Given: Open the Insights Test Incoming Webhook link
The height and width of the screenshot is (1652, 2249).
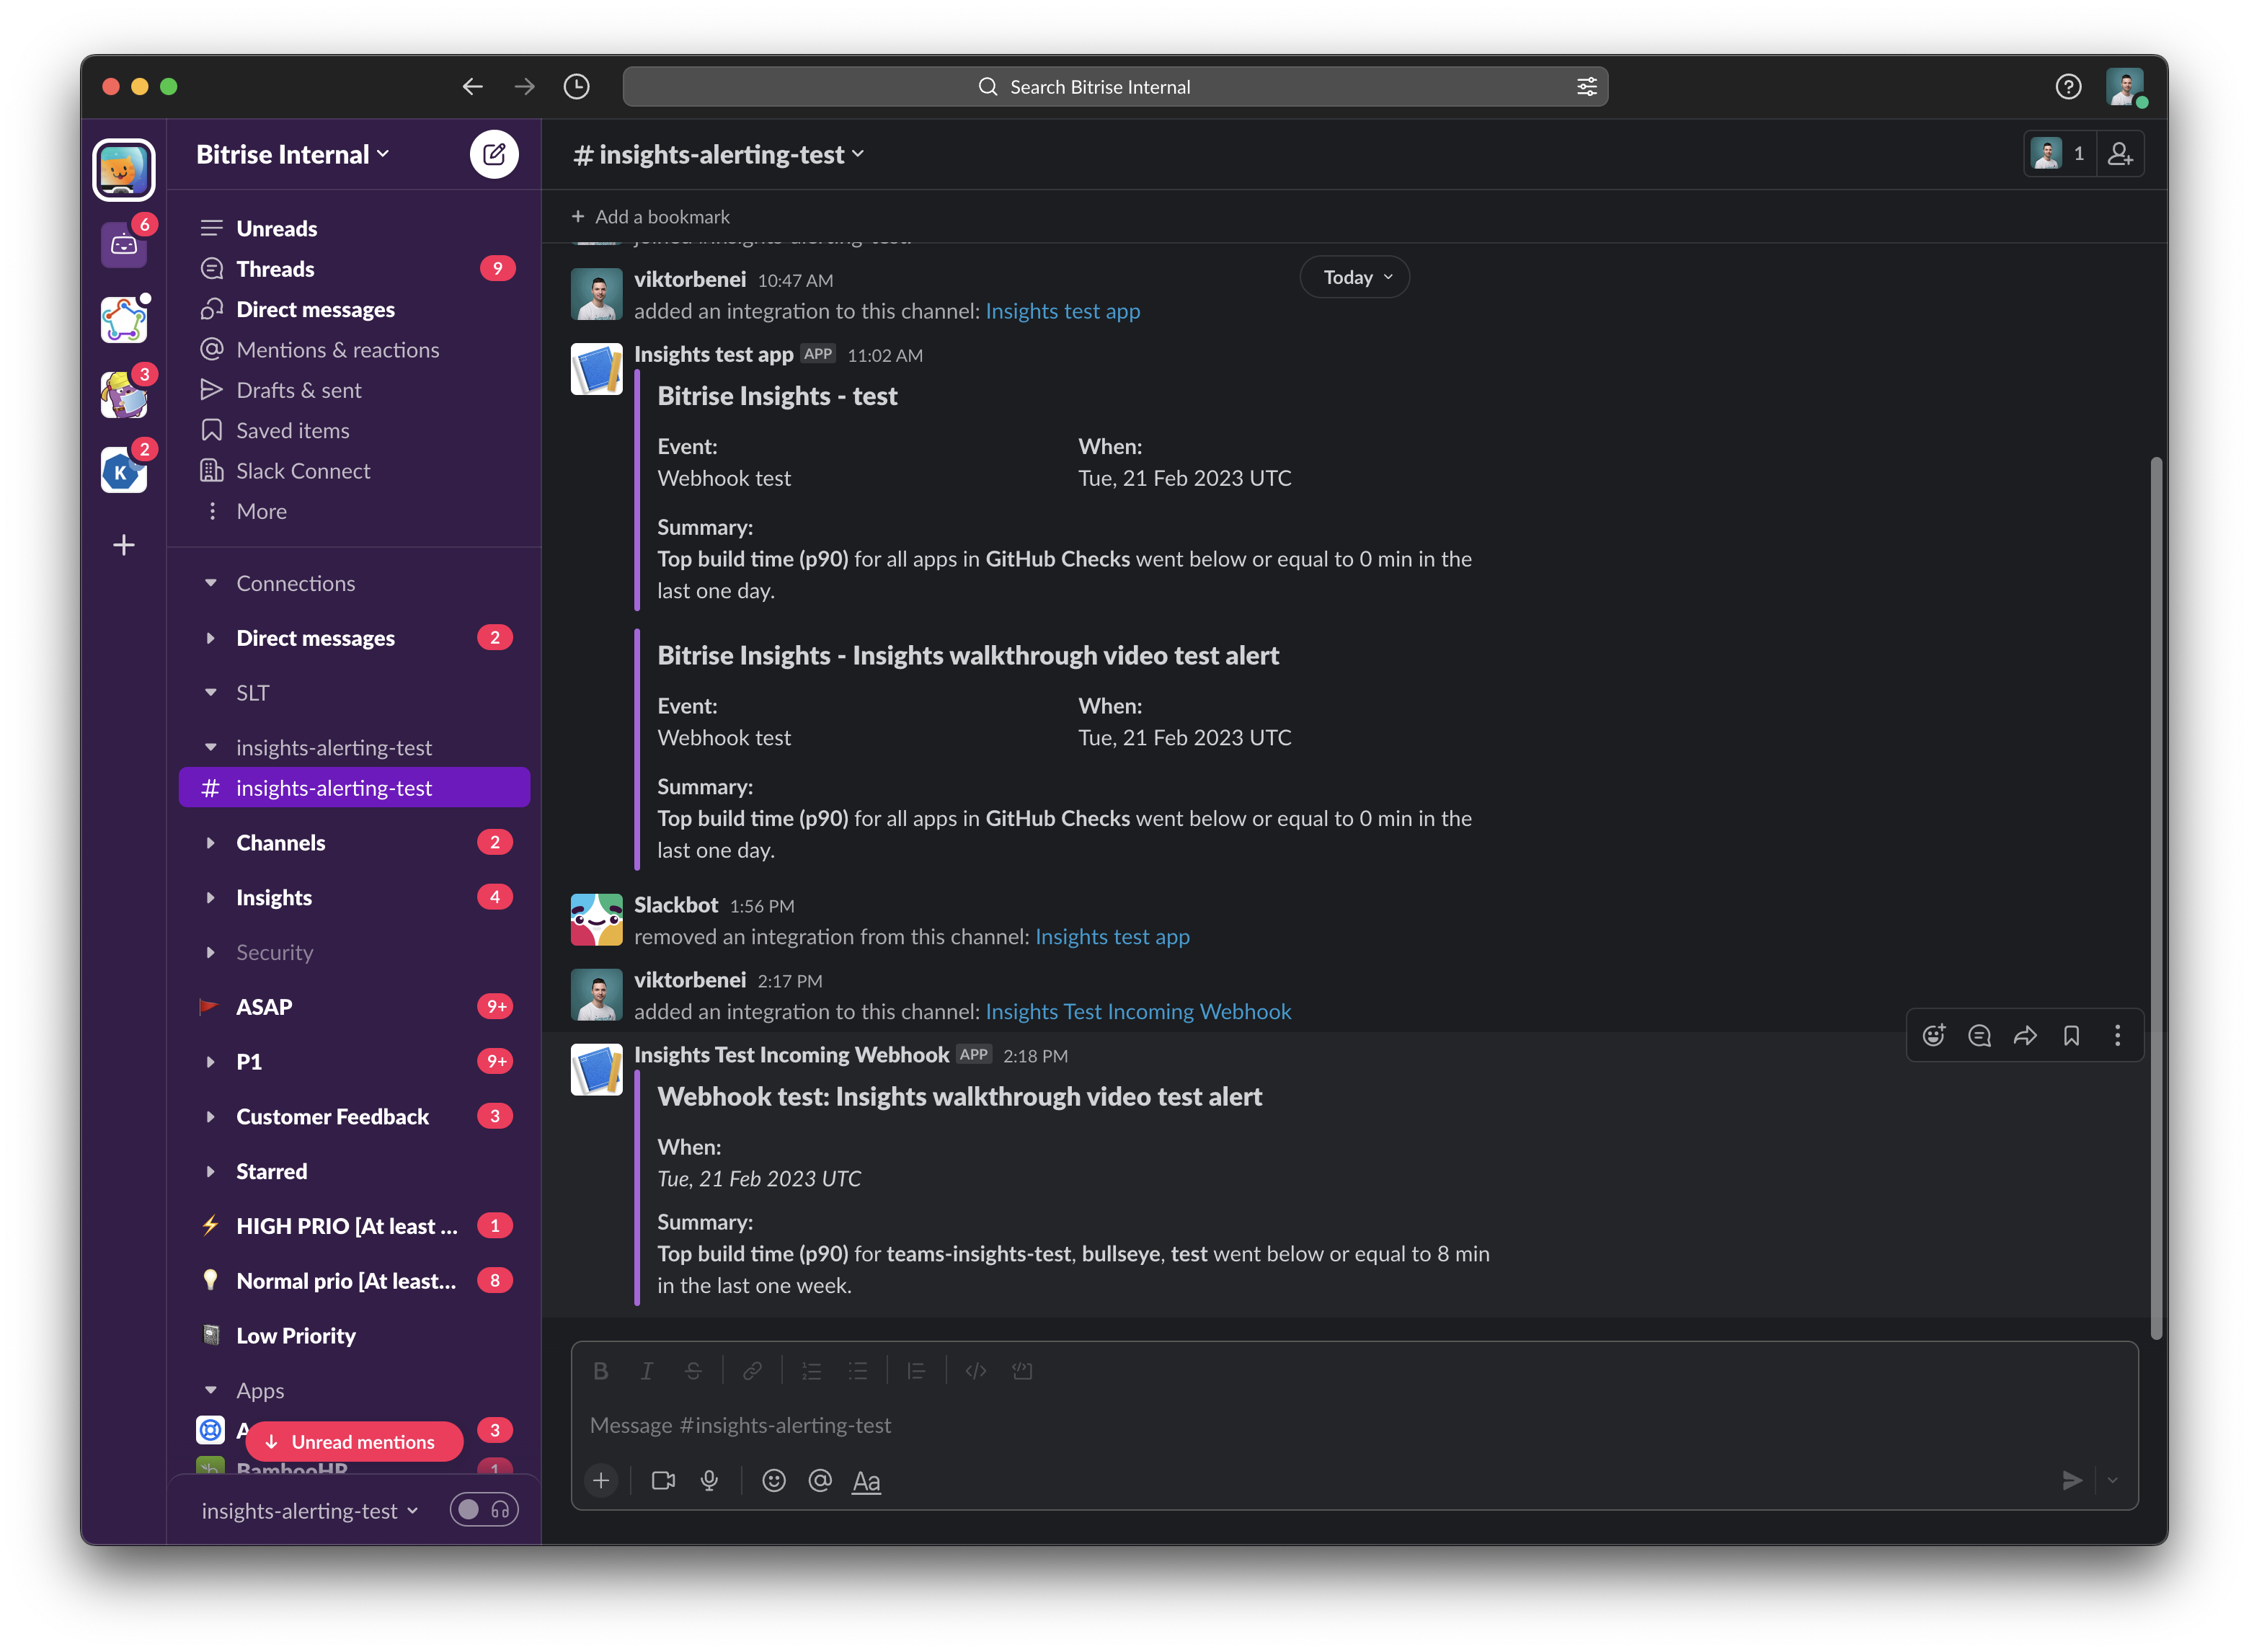Looking at the screenshot, I should coord(1138,1011).
